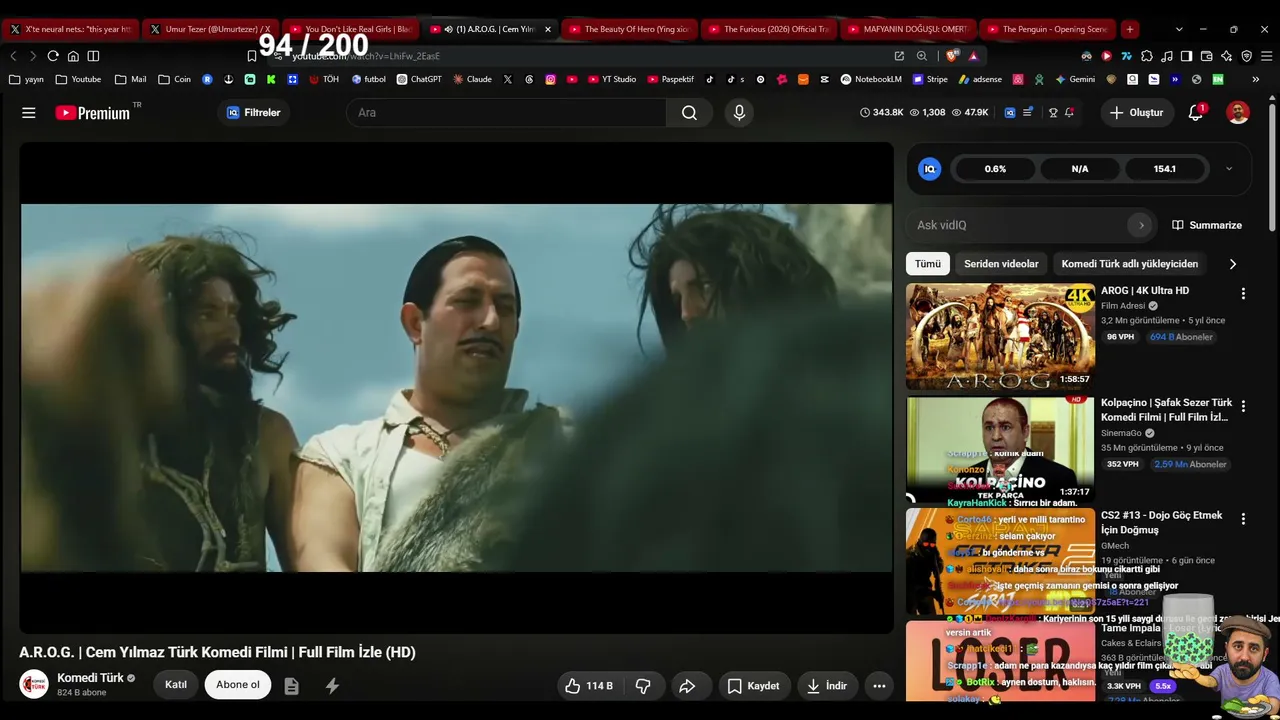Open the browser tab search dropdown
1280x720 pixels.
coord(1179,29)
